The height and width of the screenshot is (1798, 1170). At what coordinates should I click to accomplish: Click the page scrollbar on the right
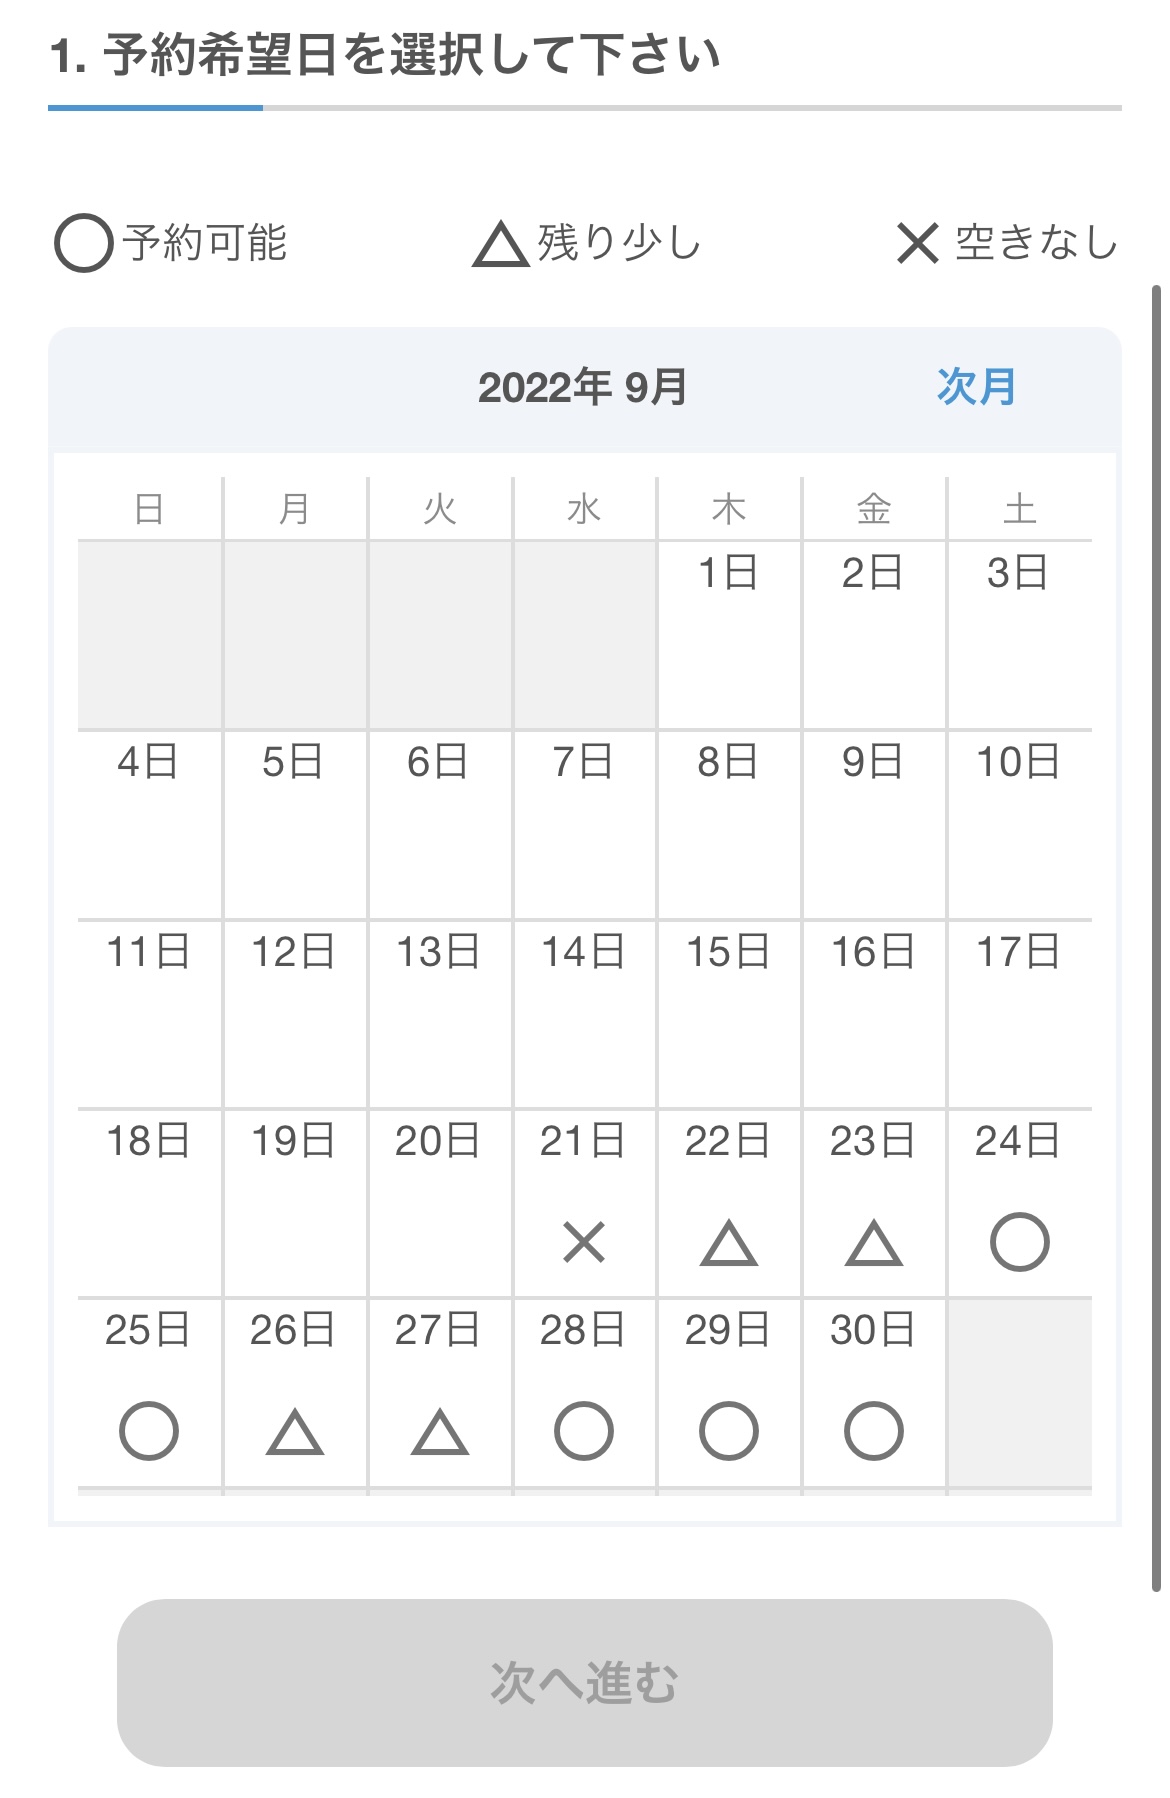[1157, 938]
